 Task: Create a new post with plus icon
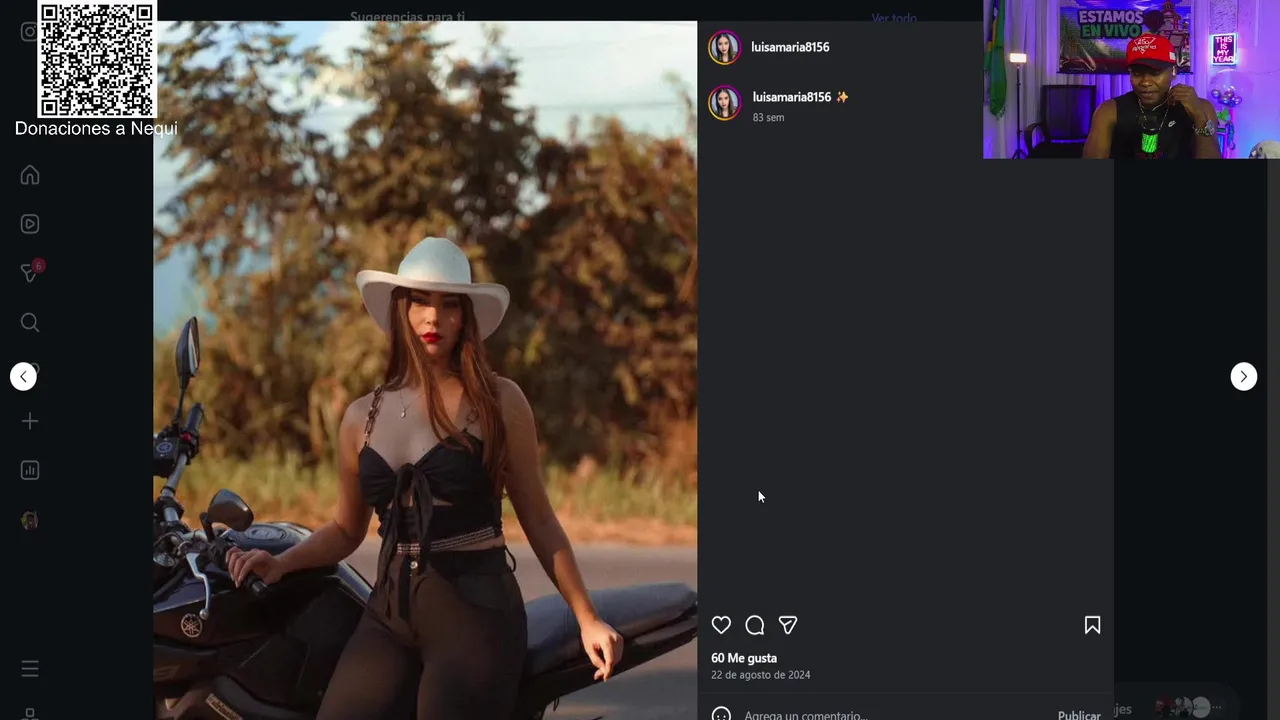30,421
